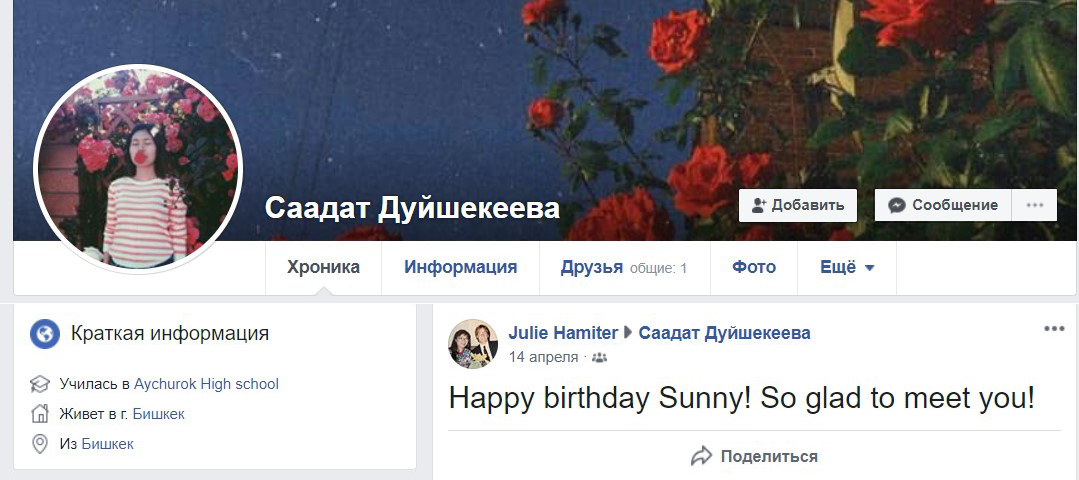
Task: Open the round profile picture
Action: coord(138,169)
